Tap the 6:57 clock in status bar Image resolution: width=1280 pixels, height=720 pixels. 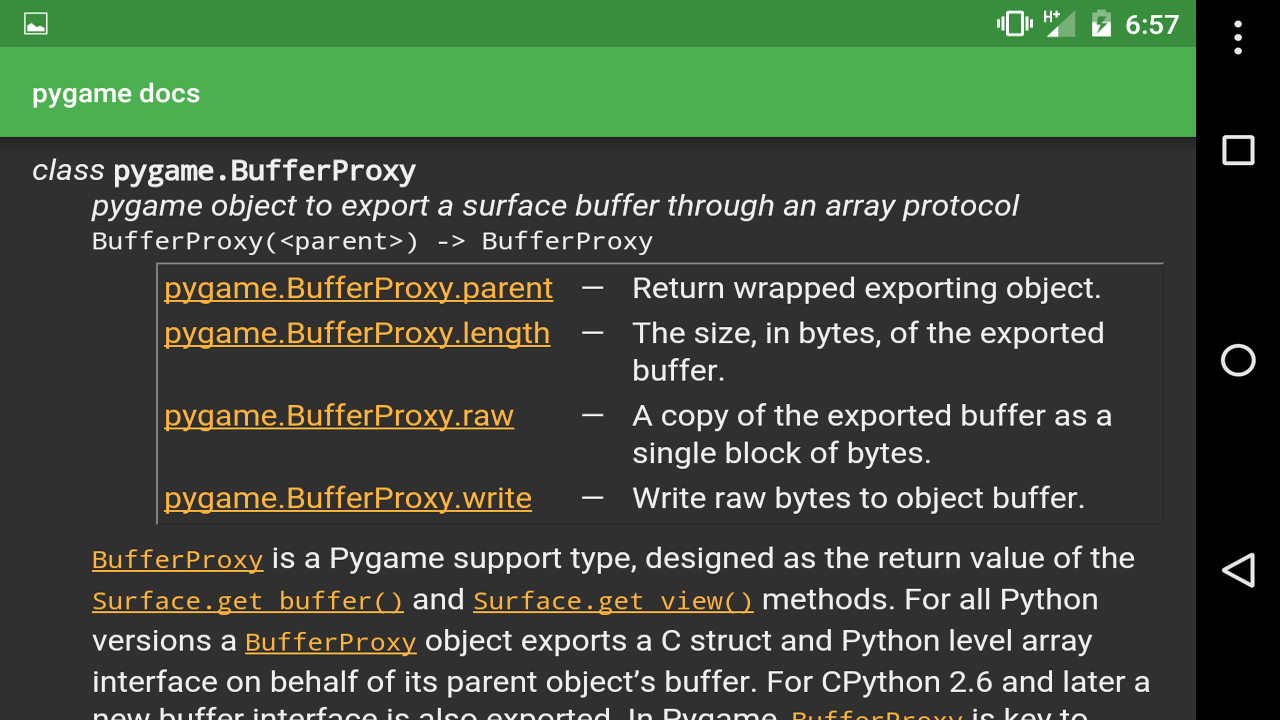(1152, 24)
